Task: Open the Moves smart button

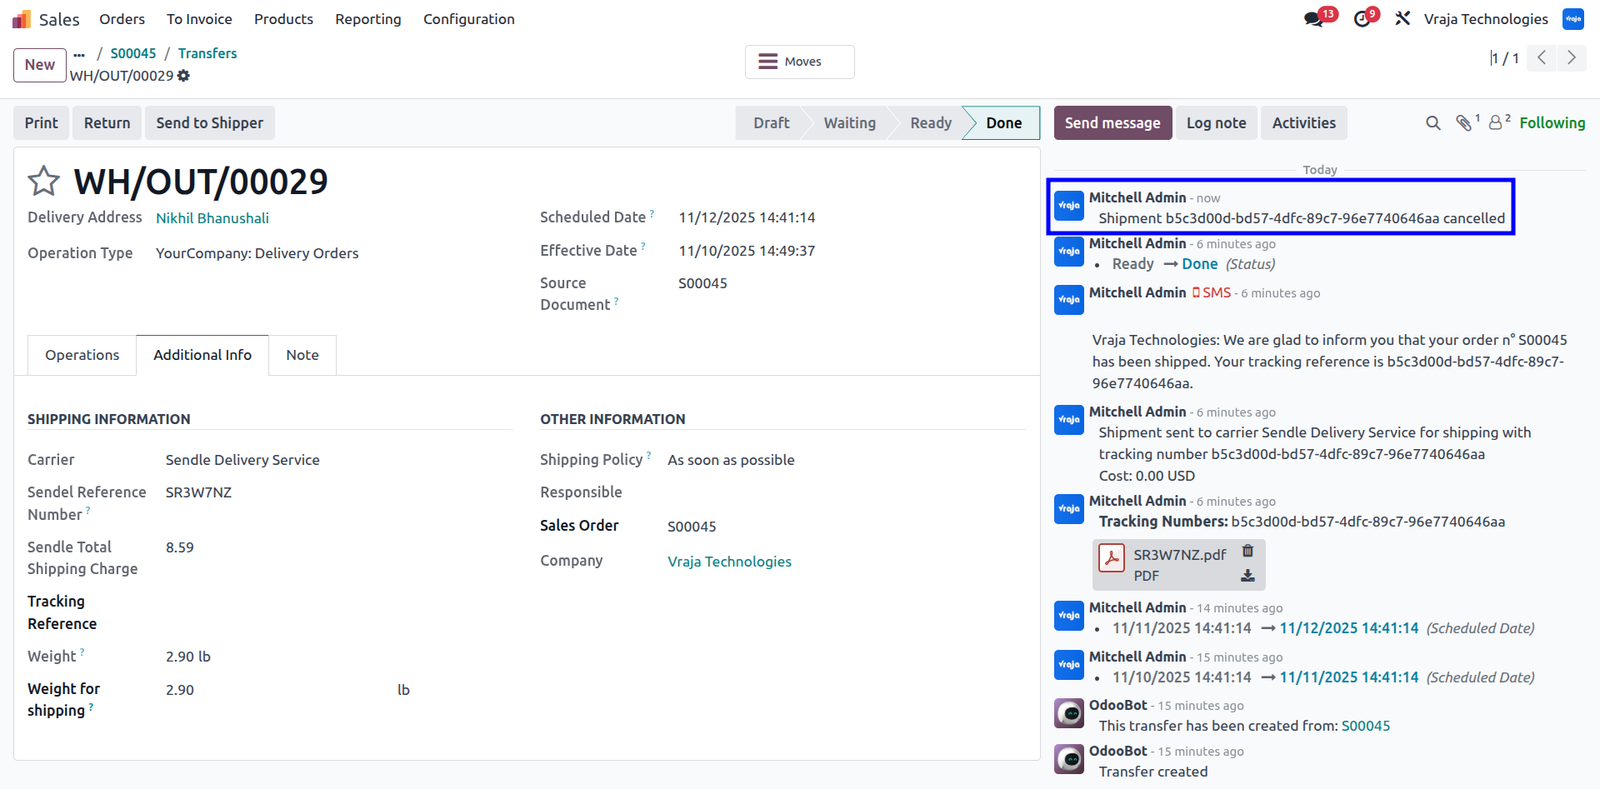Action: (x=800, y=62)
